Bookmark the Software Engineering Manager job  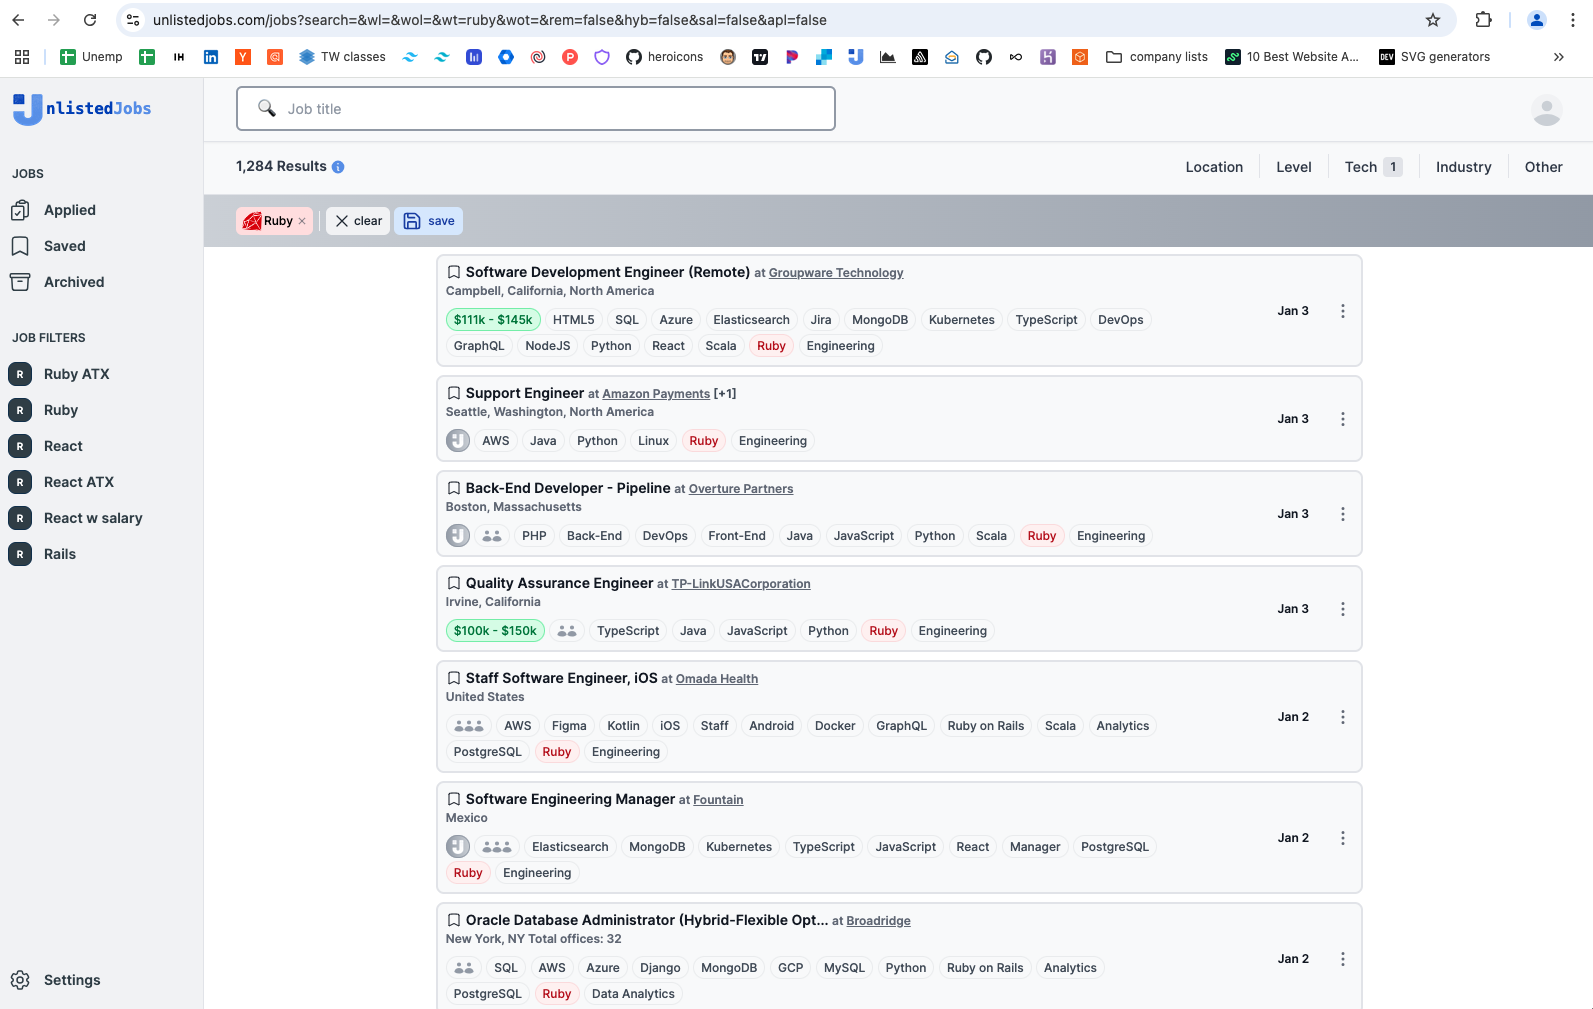click(x=454, y=799)
